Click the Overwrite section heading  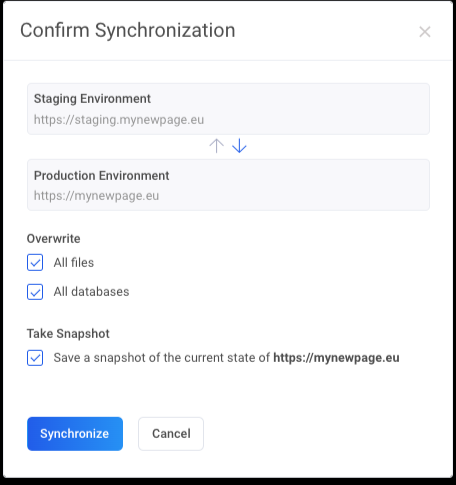point(53,239)
